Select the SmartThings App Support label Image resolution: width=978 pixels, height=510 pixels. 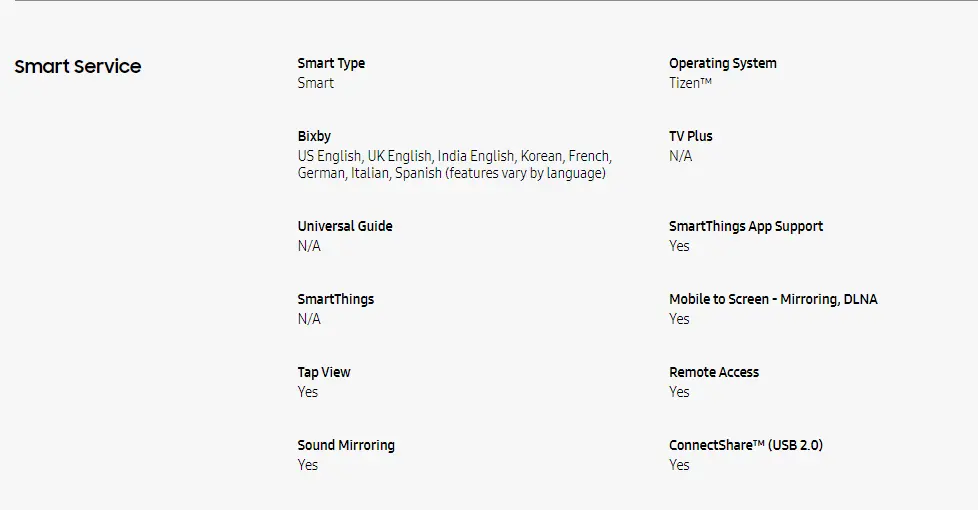(746, 226)
